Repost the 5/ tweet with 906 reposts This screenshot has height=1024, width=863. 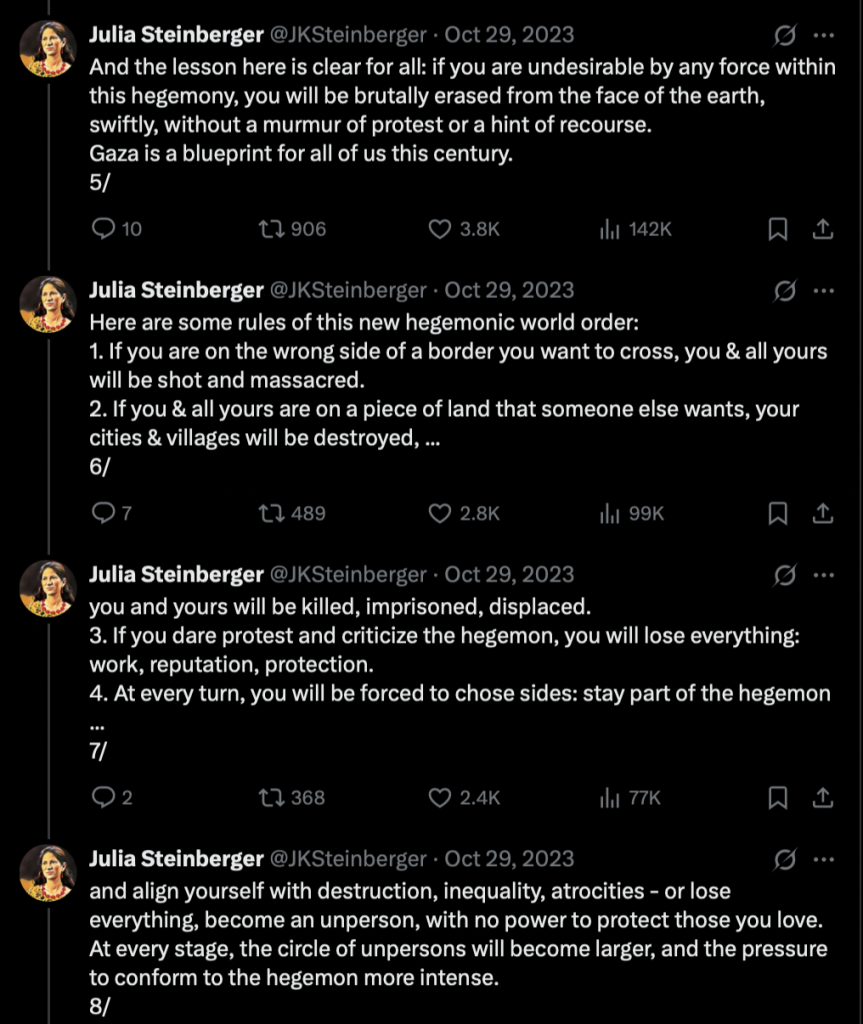(x=269, y=229)
